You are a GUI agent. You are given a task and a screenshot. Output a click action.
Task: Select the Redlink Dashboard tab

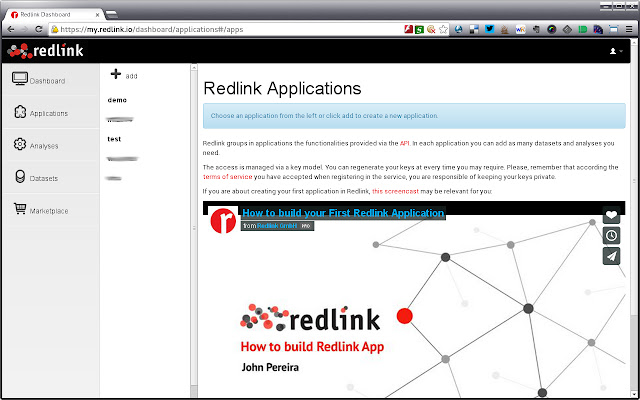54,15
